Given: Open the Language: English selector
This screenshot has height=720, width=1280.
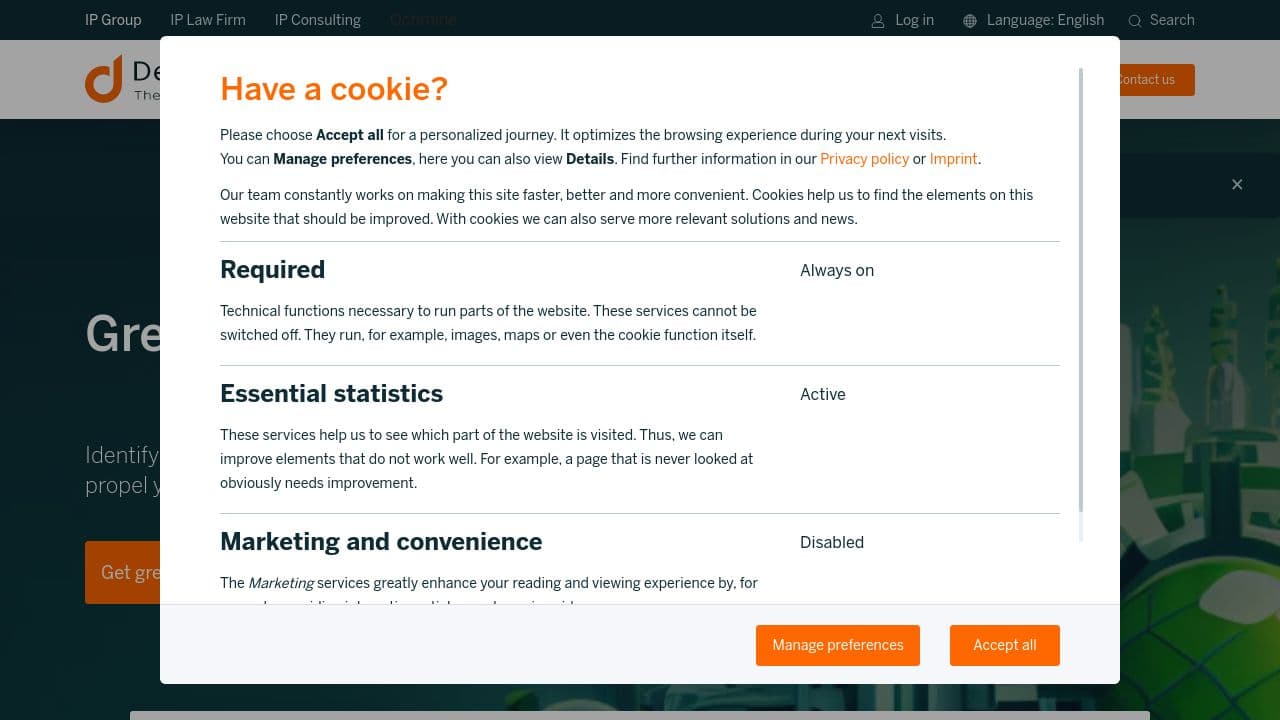Looking at the screenshot, I should click(x=1045, y=20).
